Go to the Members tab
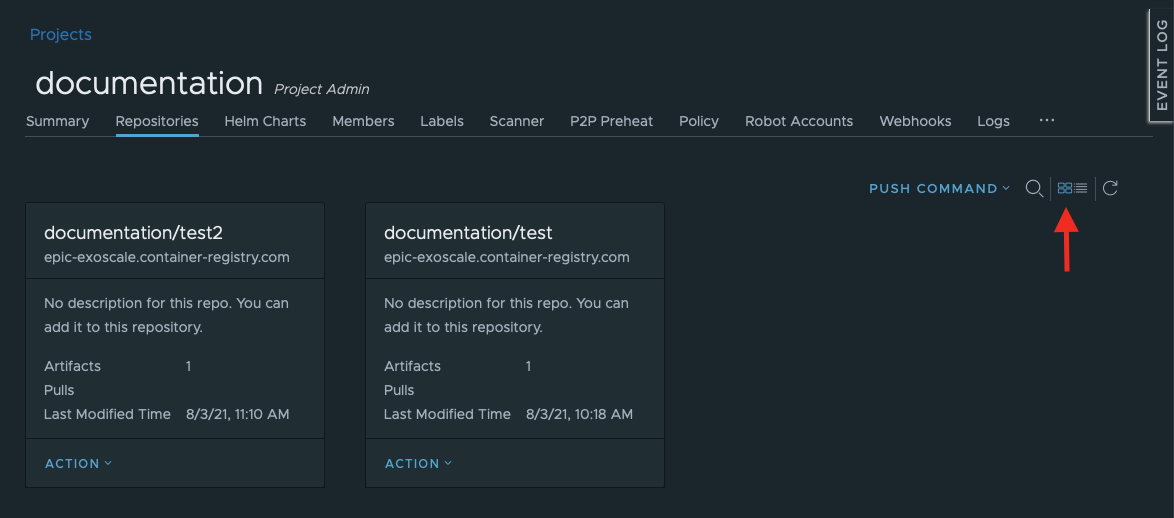 click(x=363, y=121)
